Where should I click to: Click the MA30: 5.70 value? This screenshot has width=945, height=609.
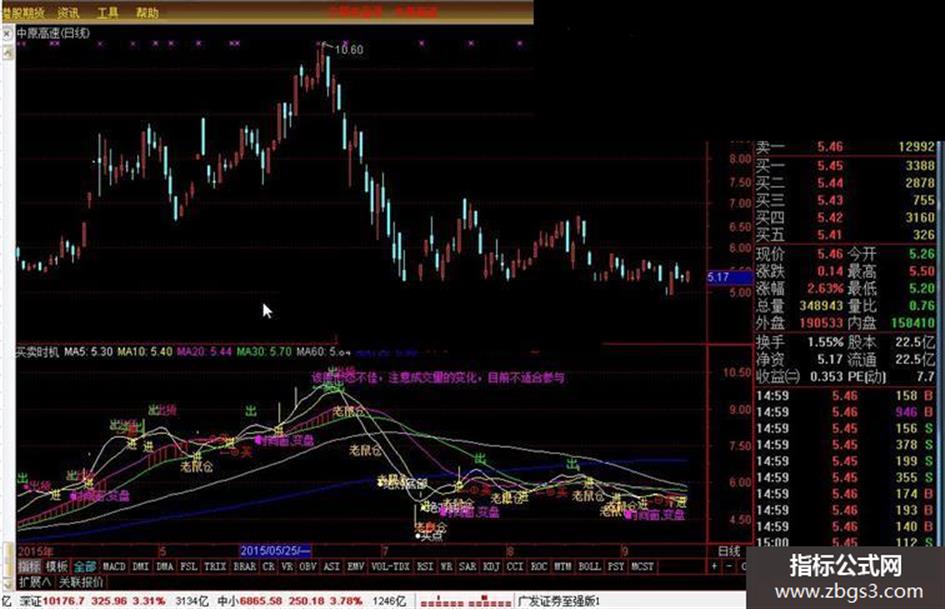(x=264, y=352)
